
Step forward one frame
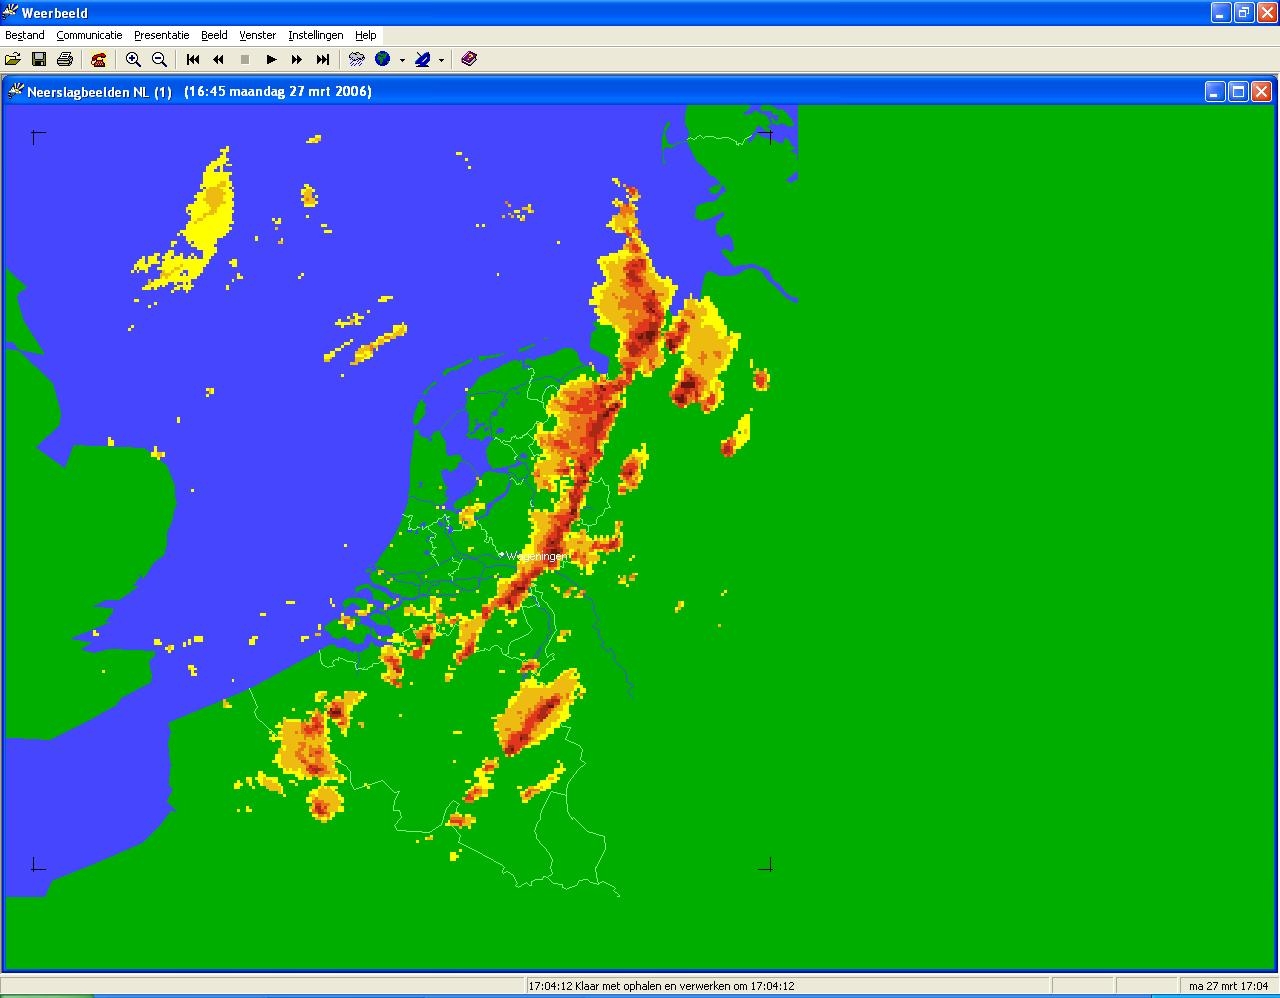tap(297, 59)
